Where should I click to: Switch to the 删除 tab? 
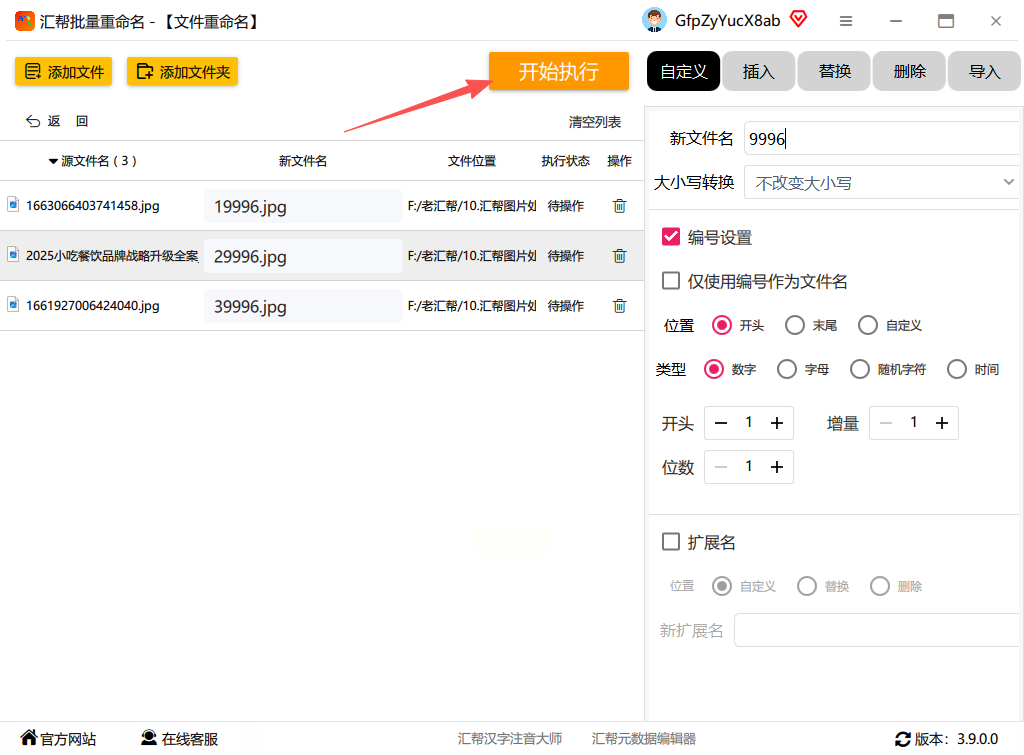909,71
